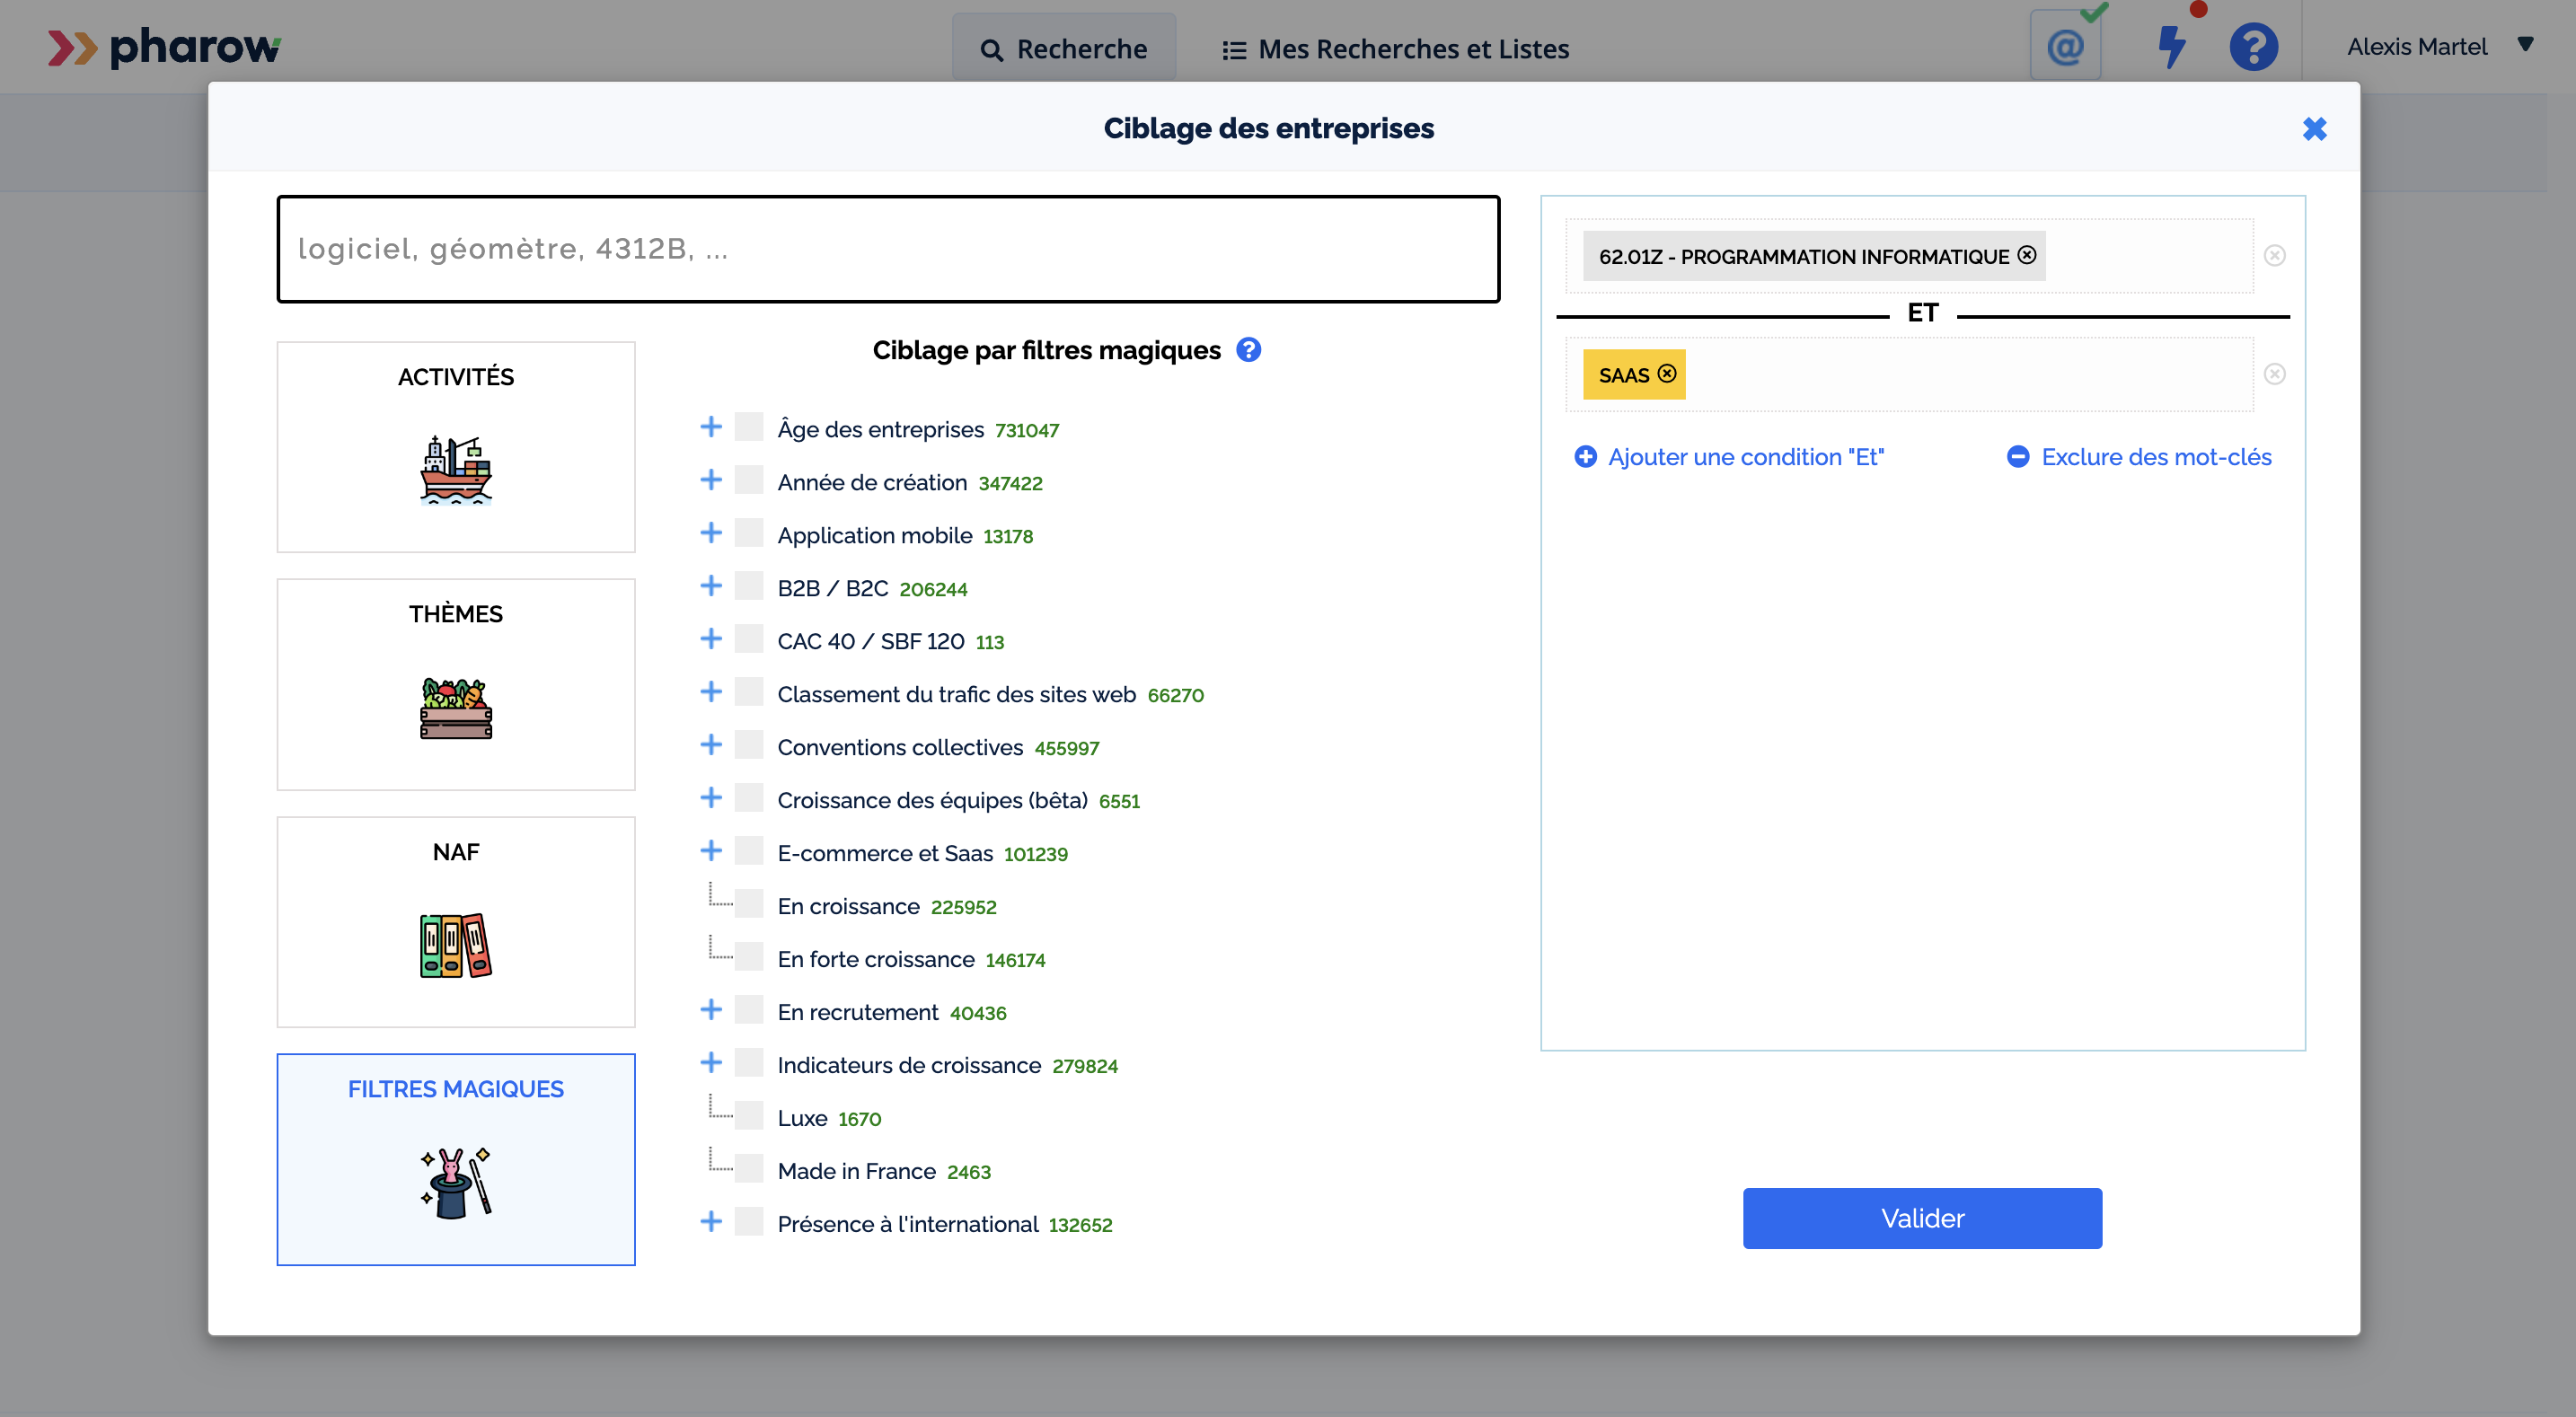This screenshot has width=2576, height=1417.
Task: Expand the Âge des entreprises filter
Action: click(711, 427)
